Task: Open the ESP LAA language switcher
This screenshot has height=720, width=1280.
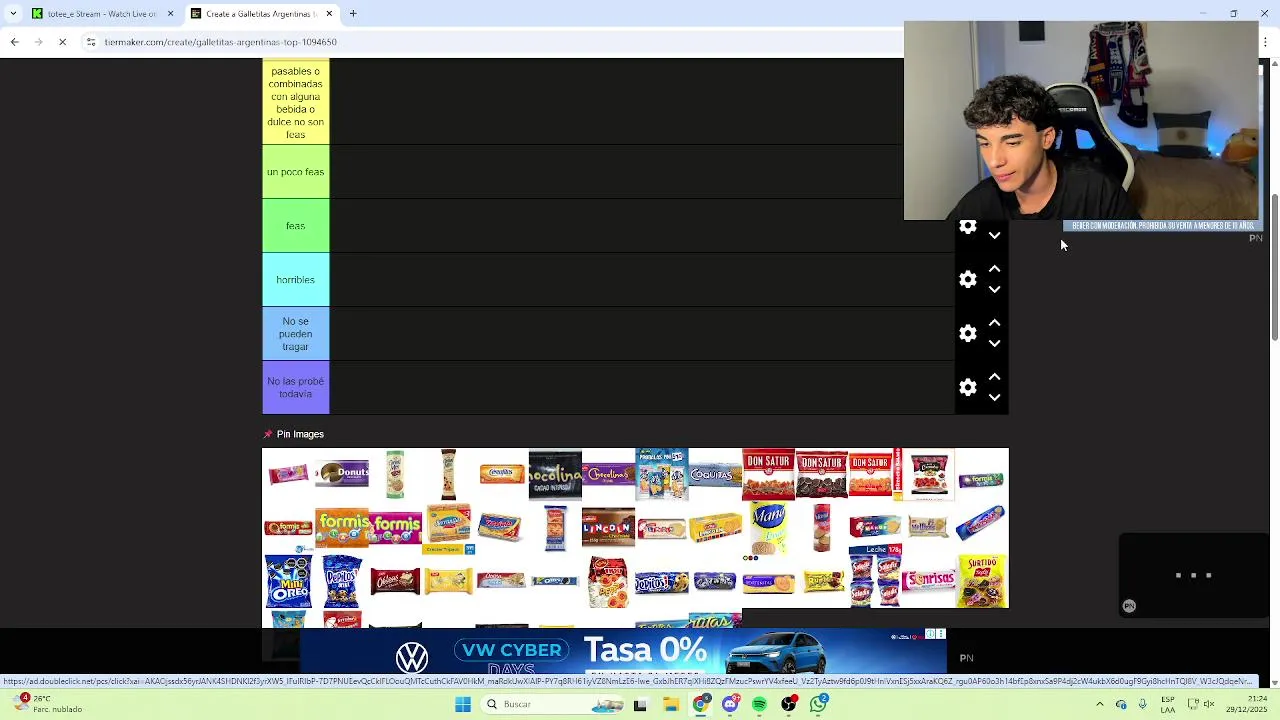Action: (x=1168, y=704)
